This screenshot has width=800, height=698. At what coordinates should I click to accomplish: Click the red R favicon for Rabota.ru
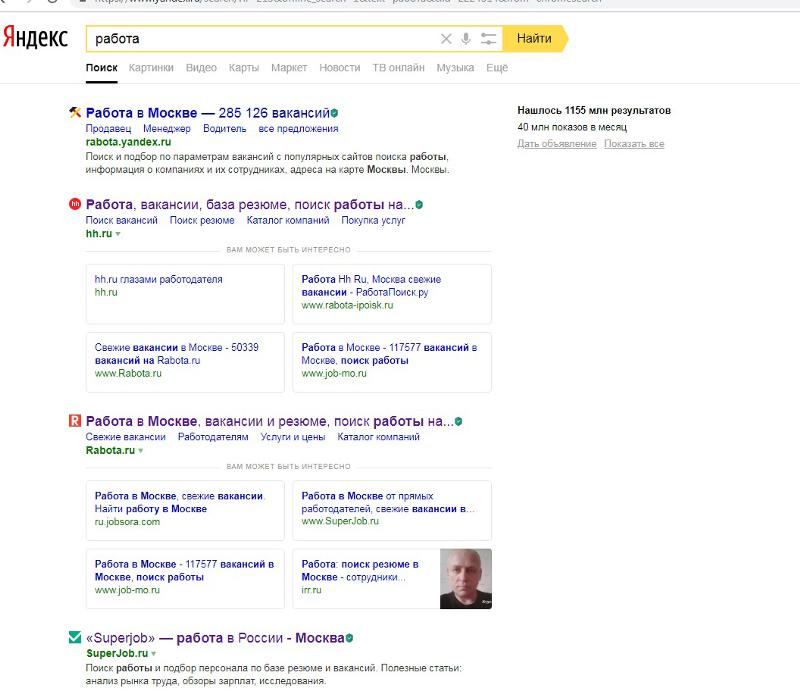coord(75,420)
